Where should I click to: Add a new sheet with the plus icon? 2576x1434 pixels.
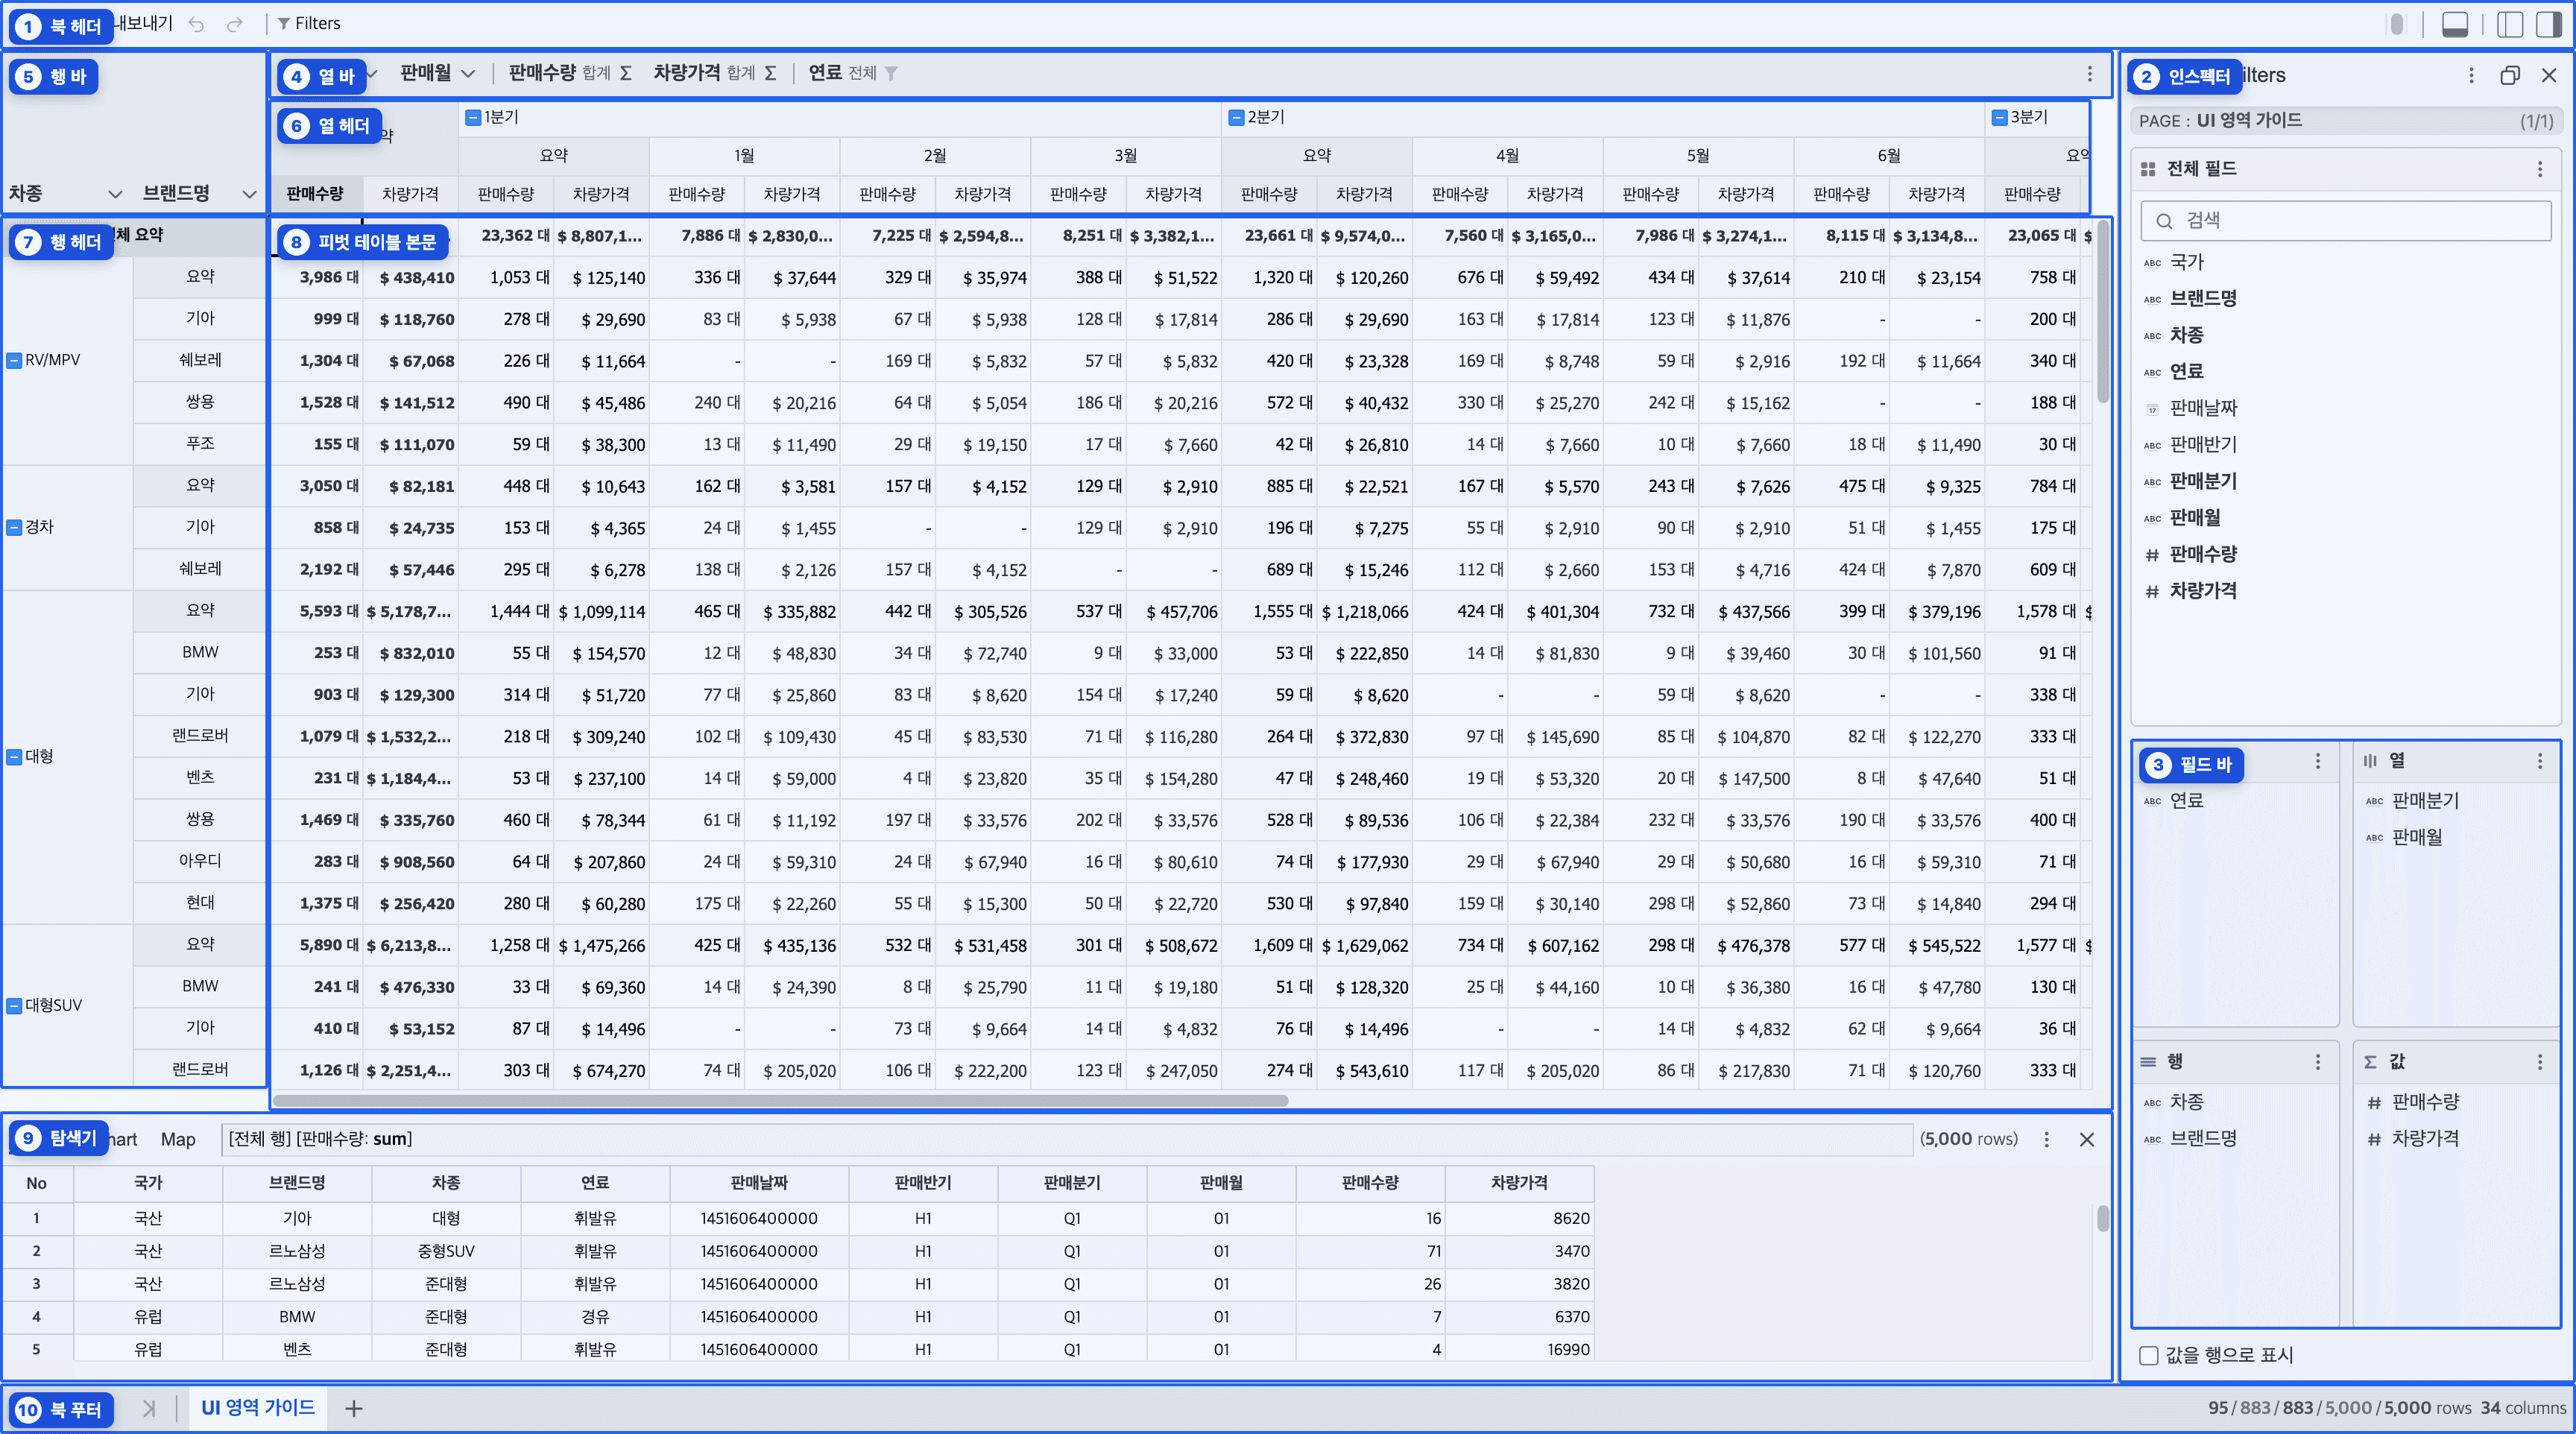tap(353, 1410)
